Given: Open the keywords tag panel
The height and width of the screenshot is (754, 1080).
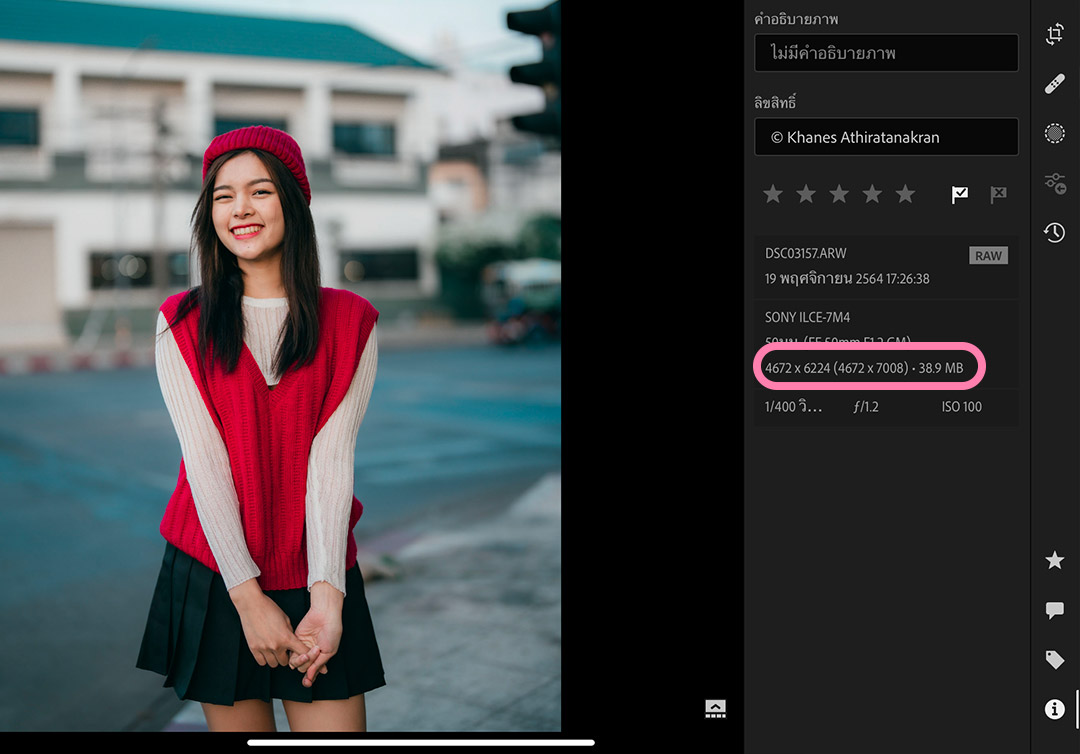Looking at the screenshot, I should click(1055, 659).
